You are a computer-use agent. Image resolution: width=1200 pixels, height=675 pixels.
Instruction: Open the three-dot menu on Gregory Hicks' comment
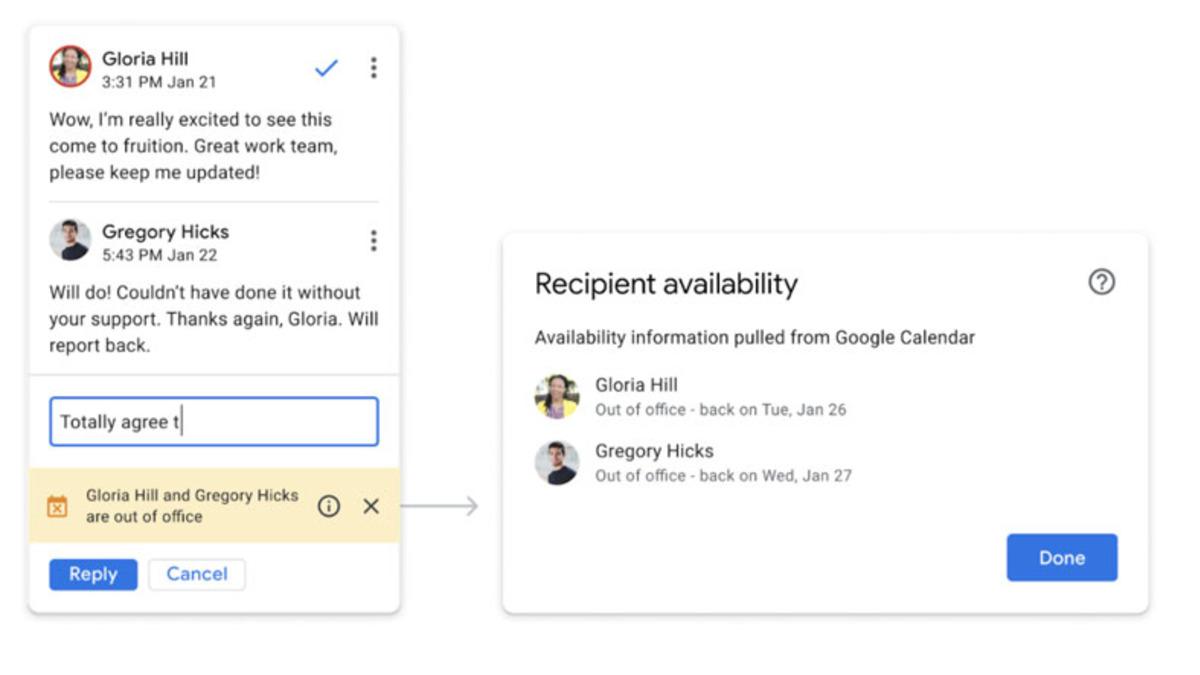(x=371, y=238)
